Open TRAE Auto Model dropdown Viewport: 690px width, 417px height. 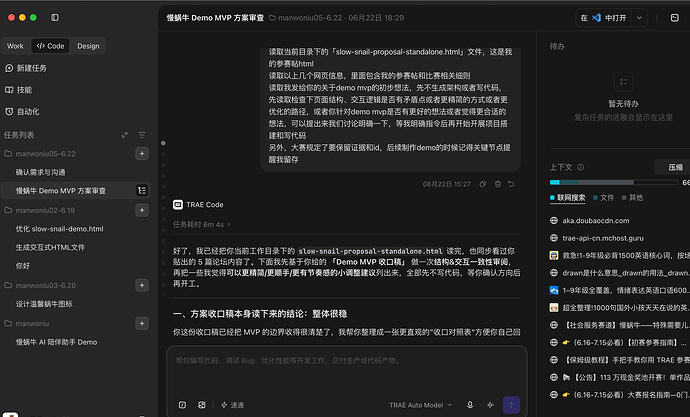pos(420,405)
